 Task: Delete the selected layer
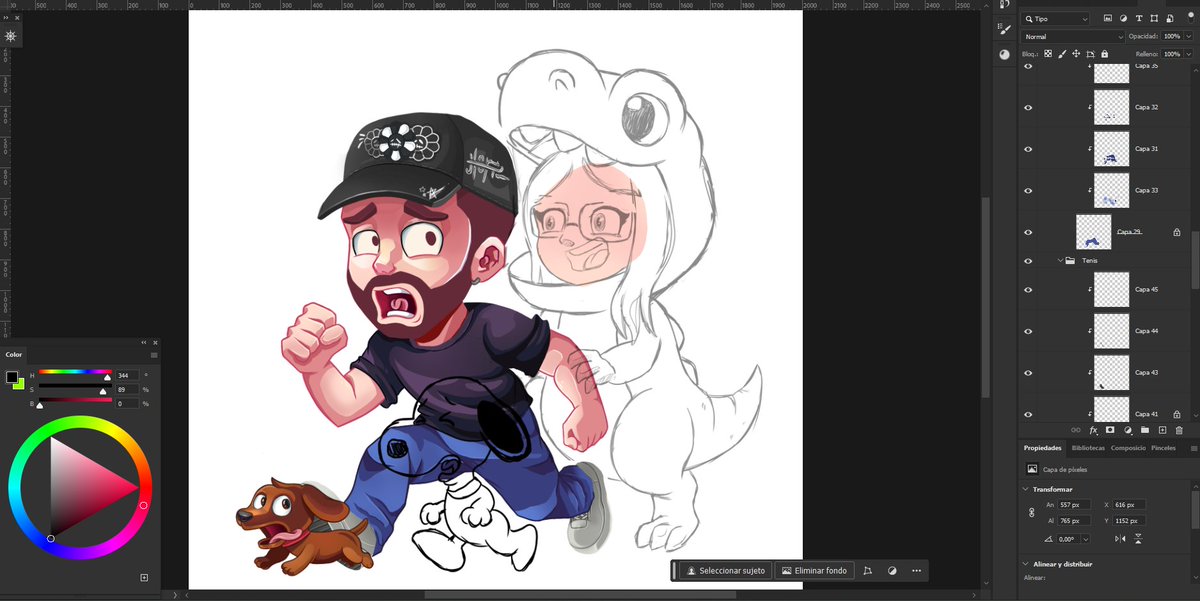click(1180, 431)
